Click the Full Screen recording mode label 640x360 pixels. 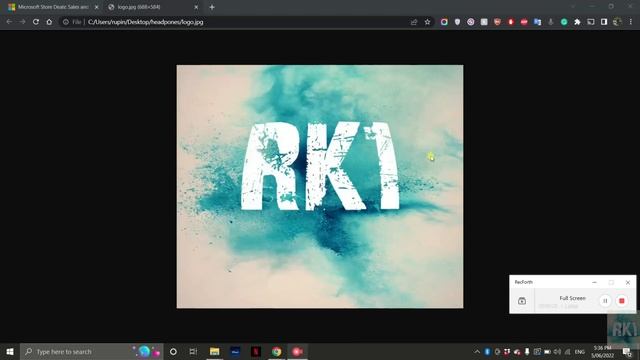[x=572, y=298]
